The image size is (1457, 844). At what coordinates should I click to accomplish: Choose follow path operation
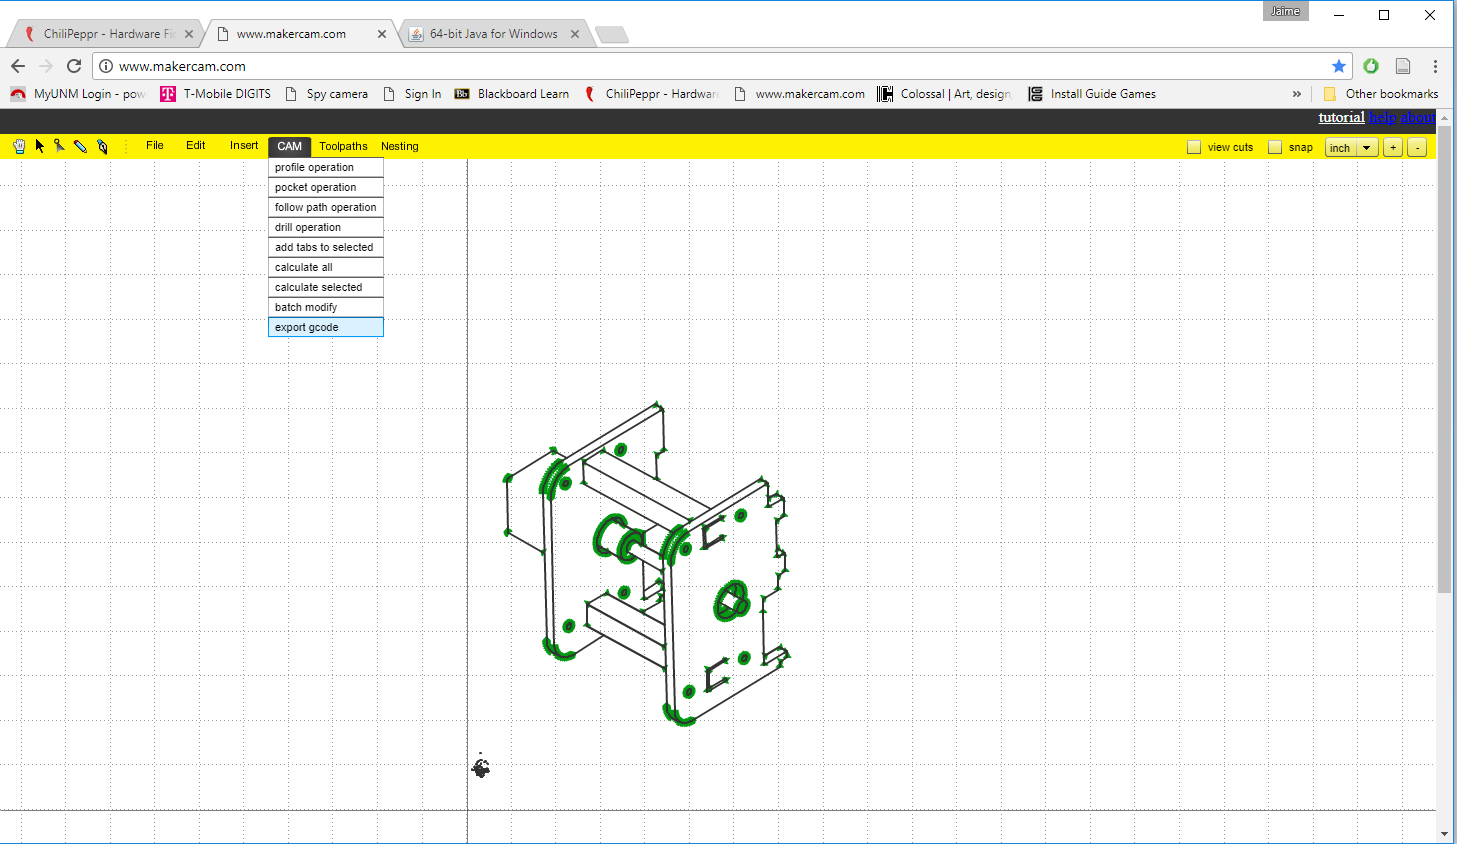pyautogui.click(x=326, y=207)
